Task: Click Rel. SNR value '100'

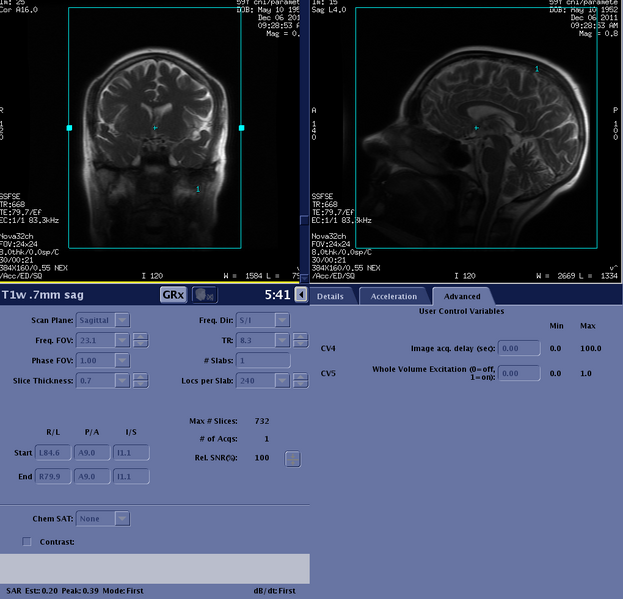Action: (262, 458)
